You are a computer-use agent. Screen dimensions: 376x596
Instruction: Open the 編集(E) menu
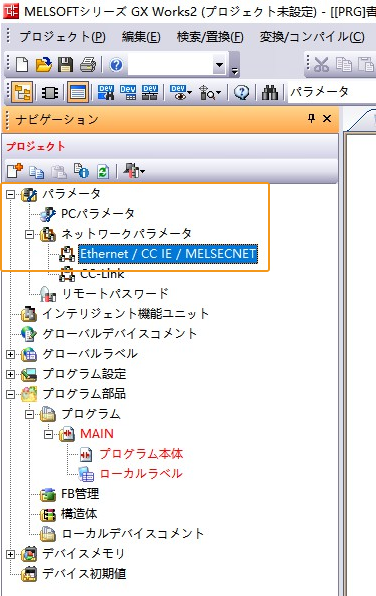coord(141,37)
